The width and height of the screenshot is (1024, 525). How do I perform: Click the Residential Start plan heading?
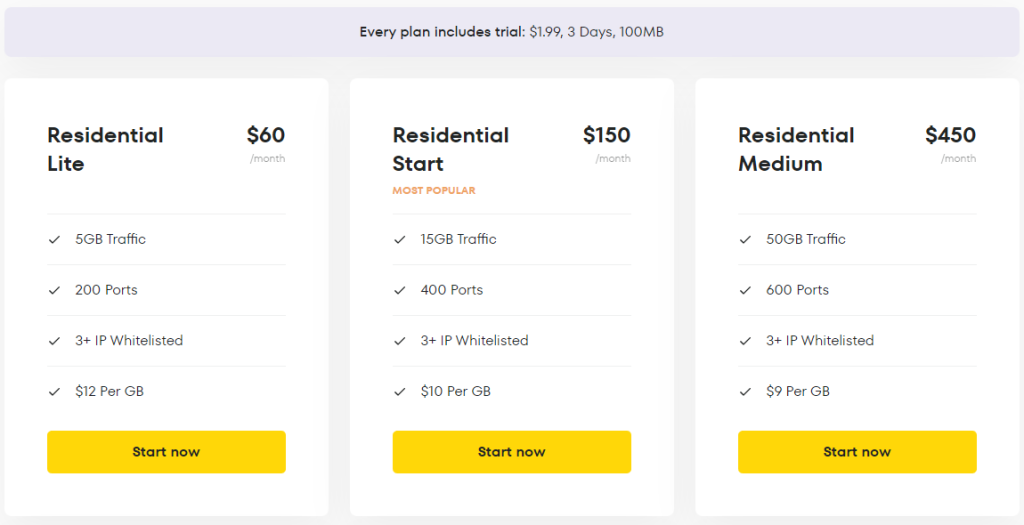450,149
